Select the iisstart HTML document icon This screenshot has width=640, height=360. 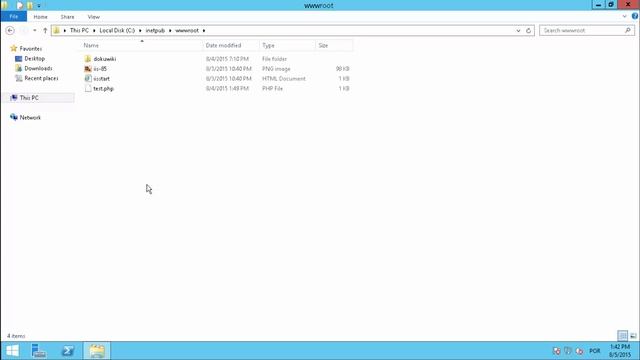coord(88,78)
